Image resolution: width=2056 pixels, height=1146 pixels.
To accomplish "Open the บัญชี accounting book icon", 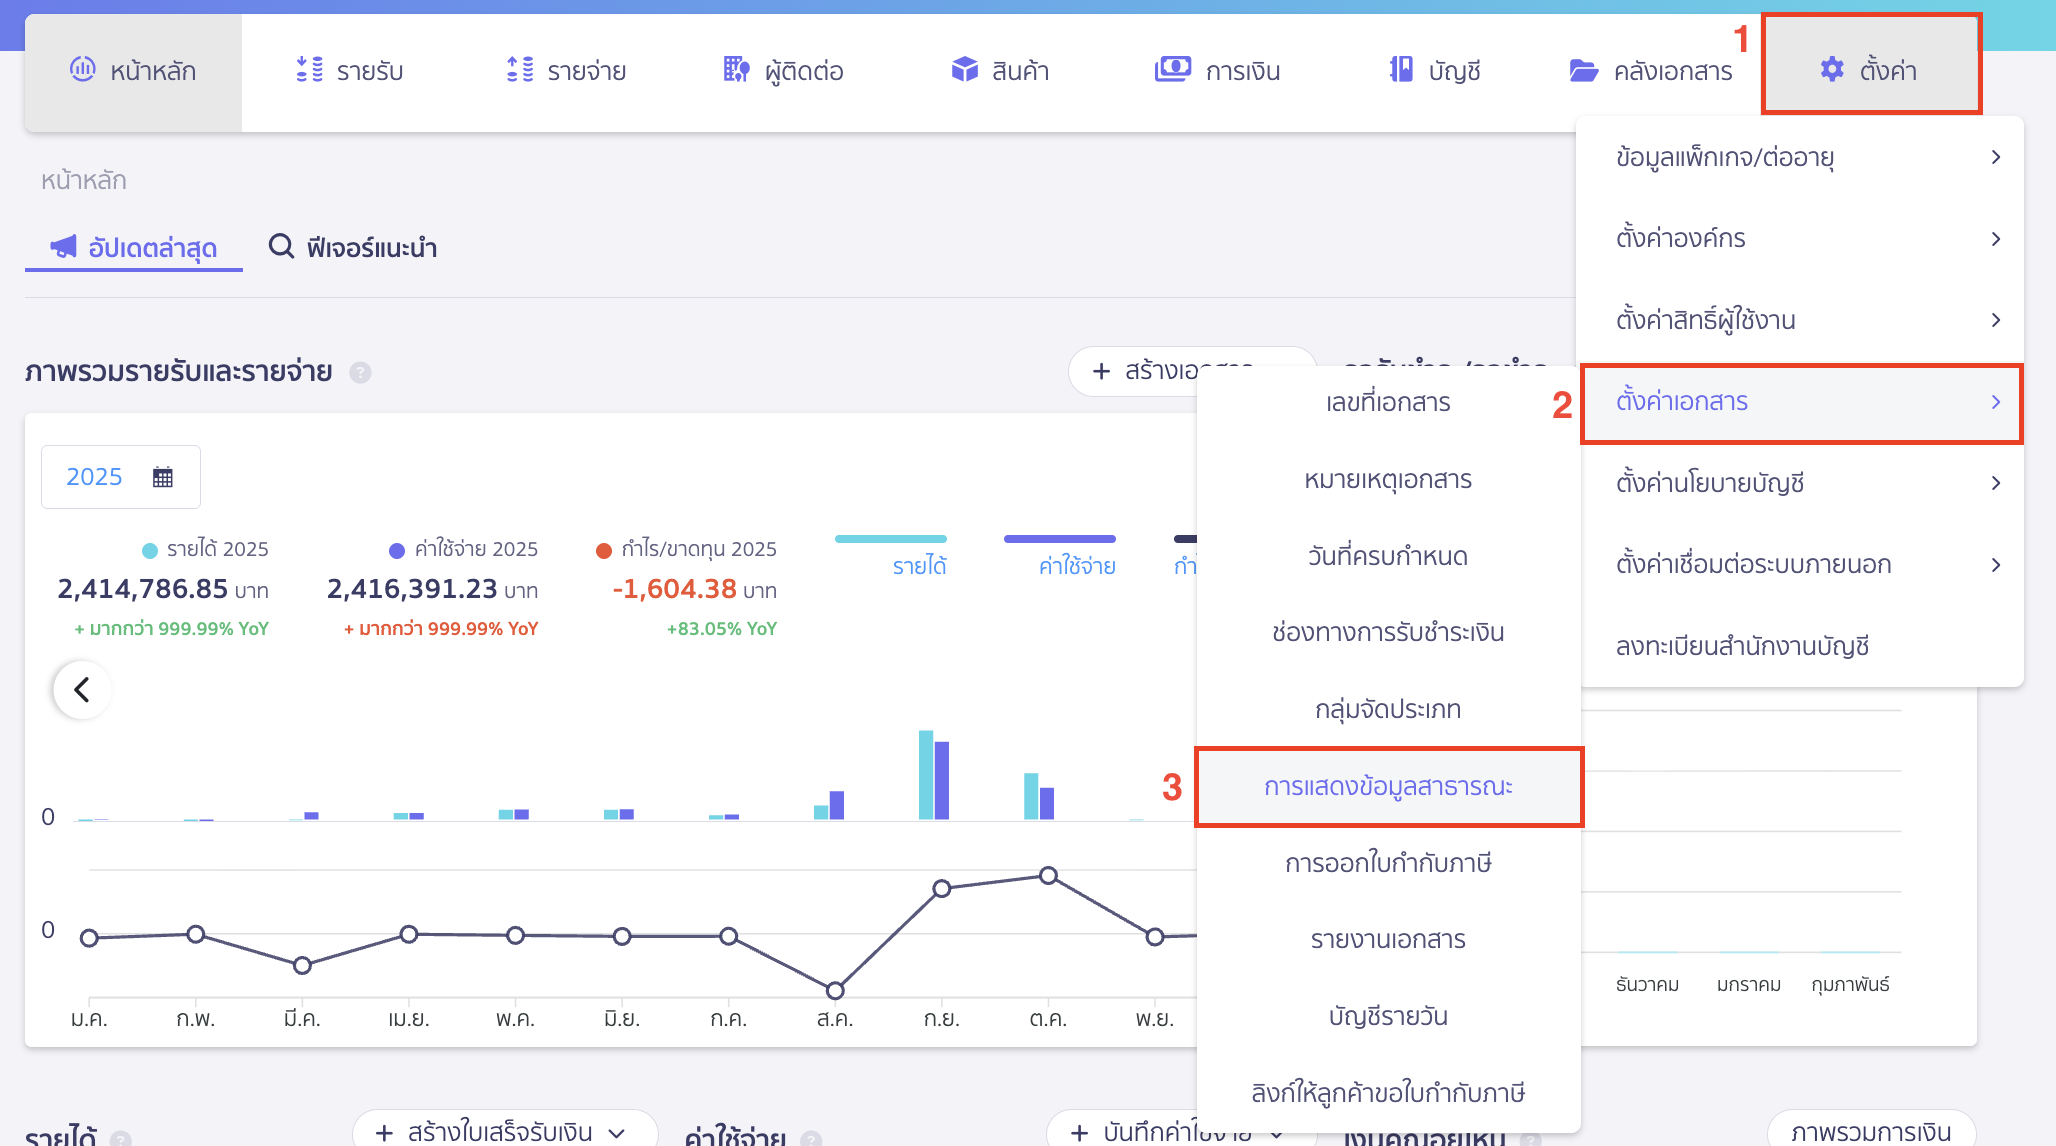I will [x=1401, y=70].
